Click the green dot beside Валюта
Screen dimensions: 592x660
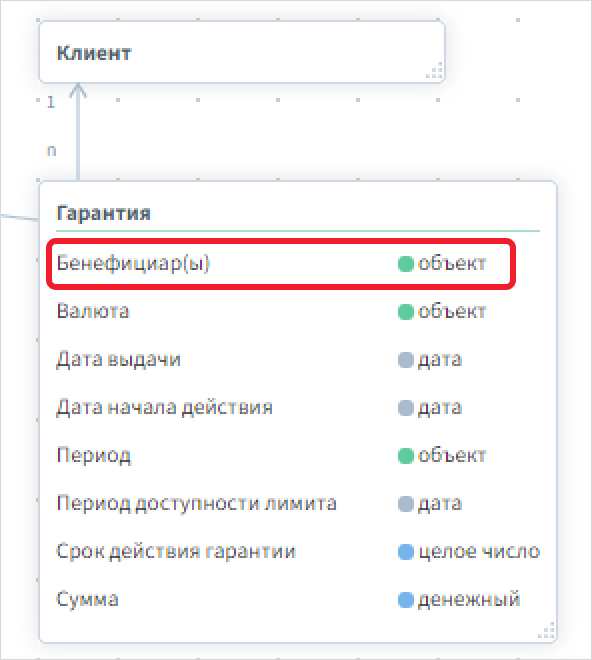click(405, 312)
